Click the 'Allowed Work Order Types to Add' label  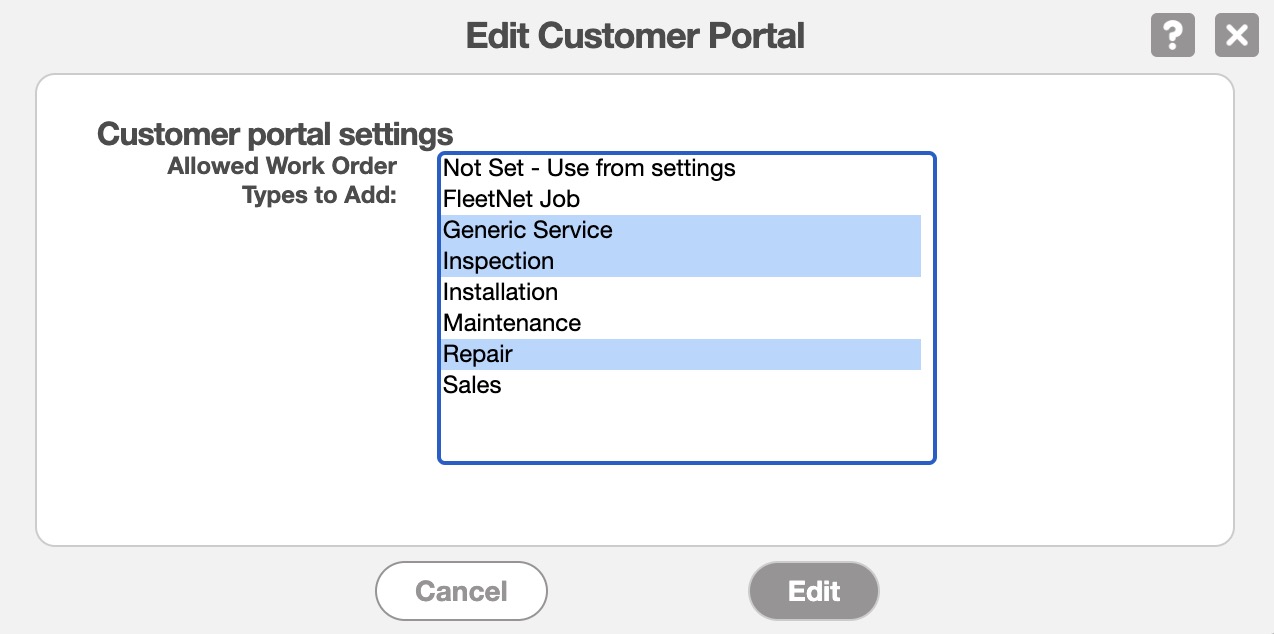(x=282, y=180)
